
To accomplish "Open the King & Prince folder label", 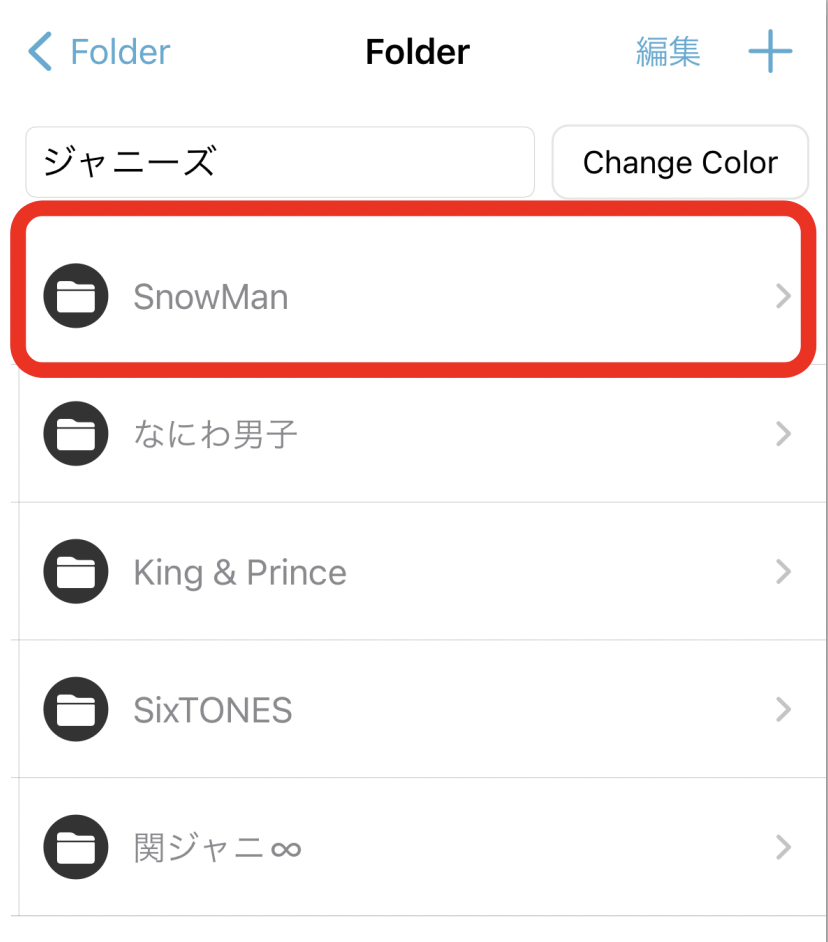I will tap(240, 573).
